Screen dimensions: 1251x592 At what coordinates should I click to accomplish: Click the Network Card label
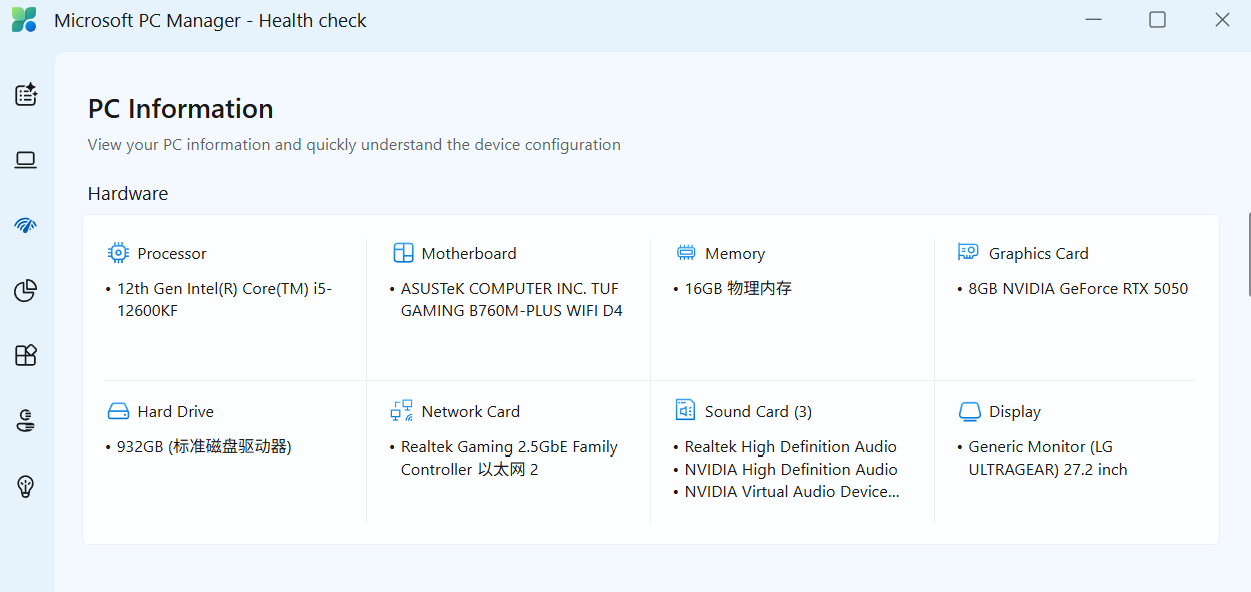coord(471,412)
